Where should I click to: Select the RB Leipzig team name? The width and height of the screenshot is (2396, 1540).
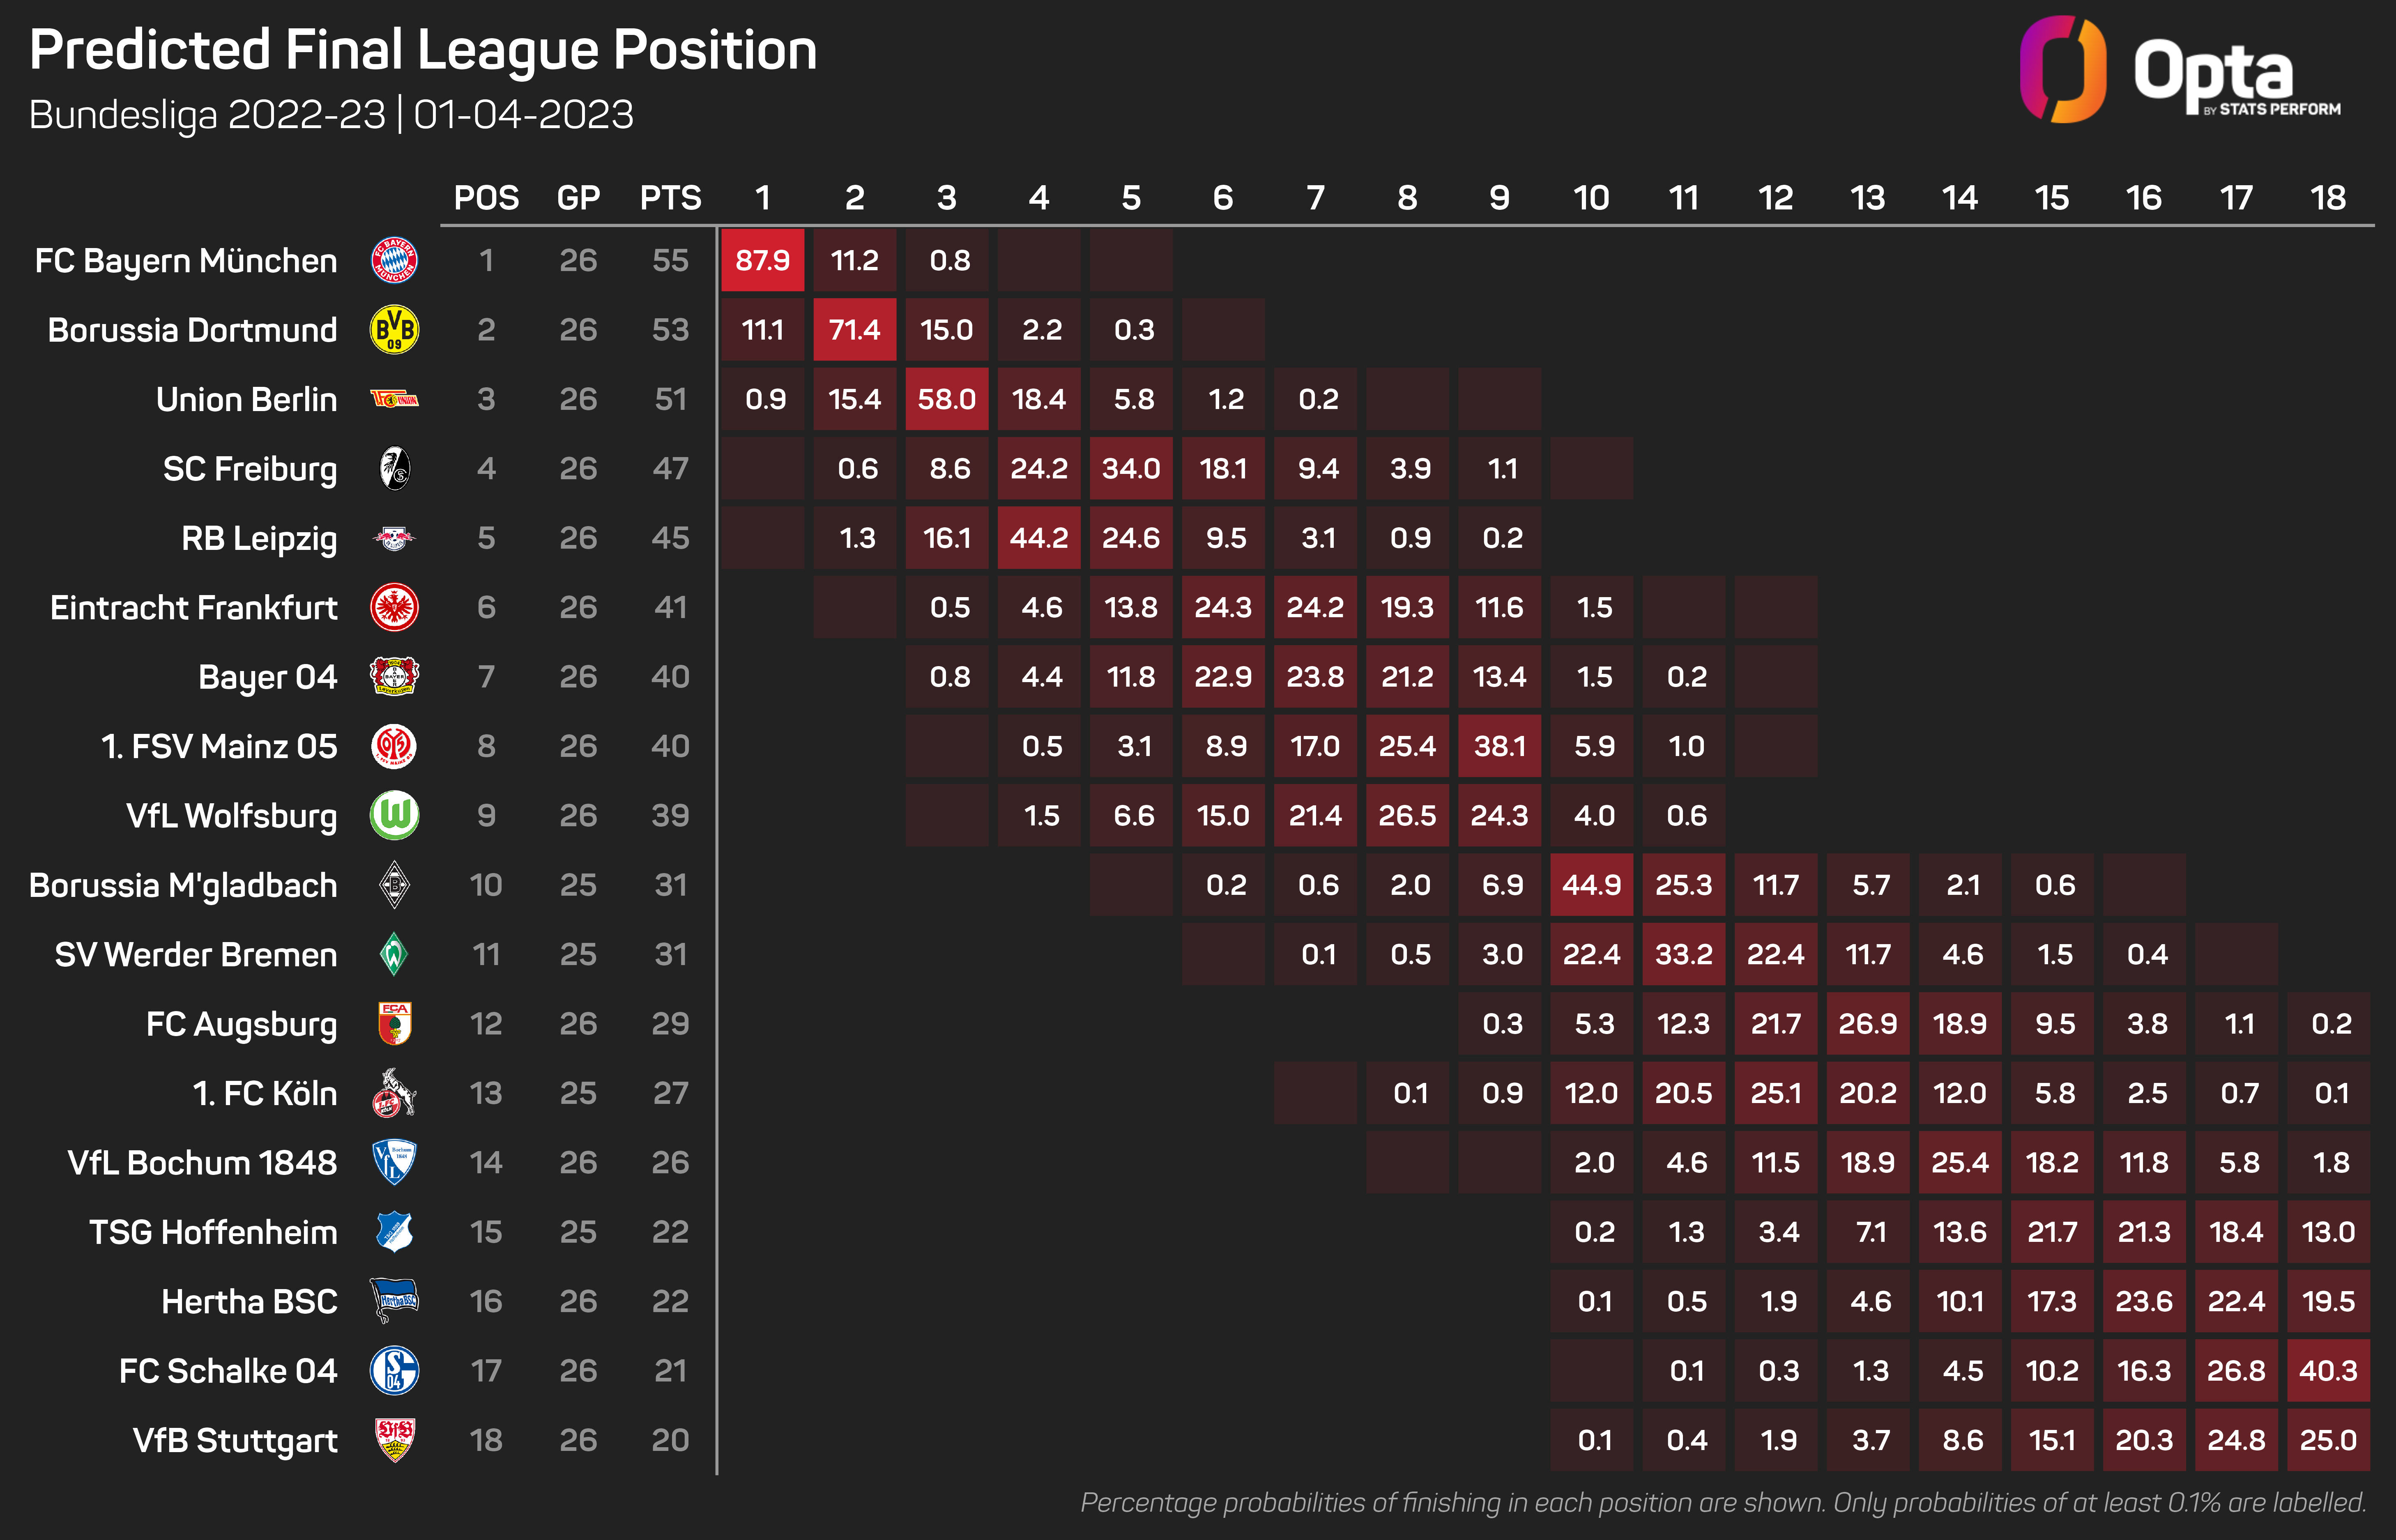click(x=259, y=538)
